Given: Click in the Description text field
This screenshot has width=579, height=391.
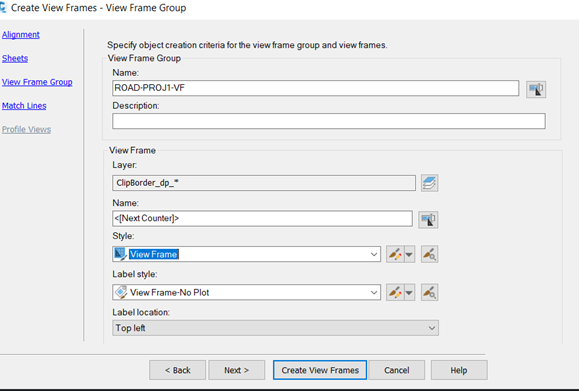Looking at the screenshot, I should (x=329, y=121).
